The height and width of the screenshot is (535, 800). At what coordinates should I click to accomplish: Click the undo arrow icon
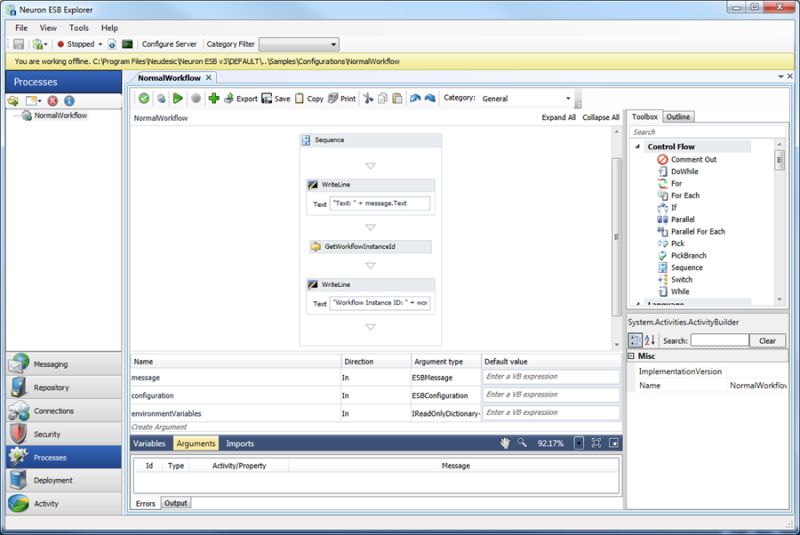coord(415,98)
